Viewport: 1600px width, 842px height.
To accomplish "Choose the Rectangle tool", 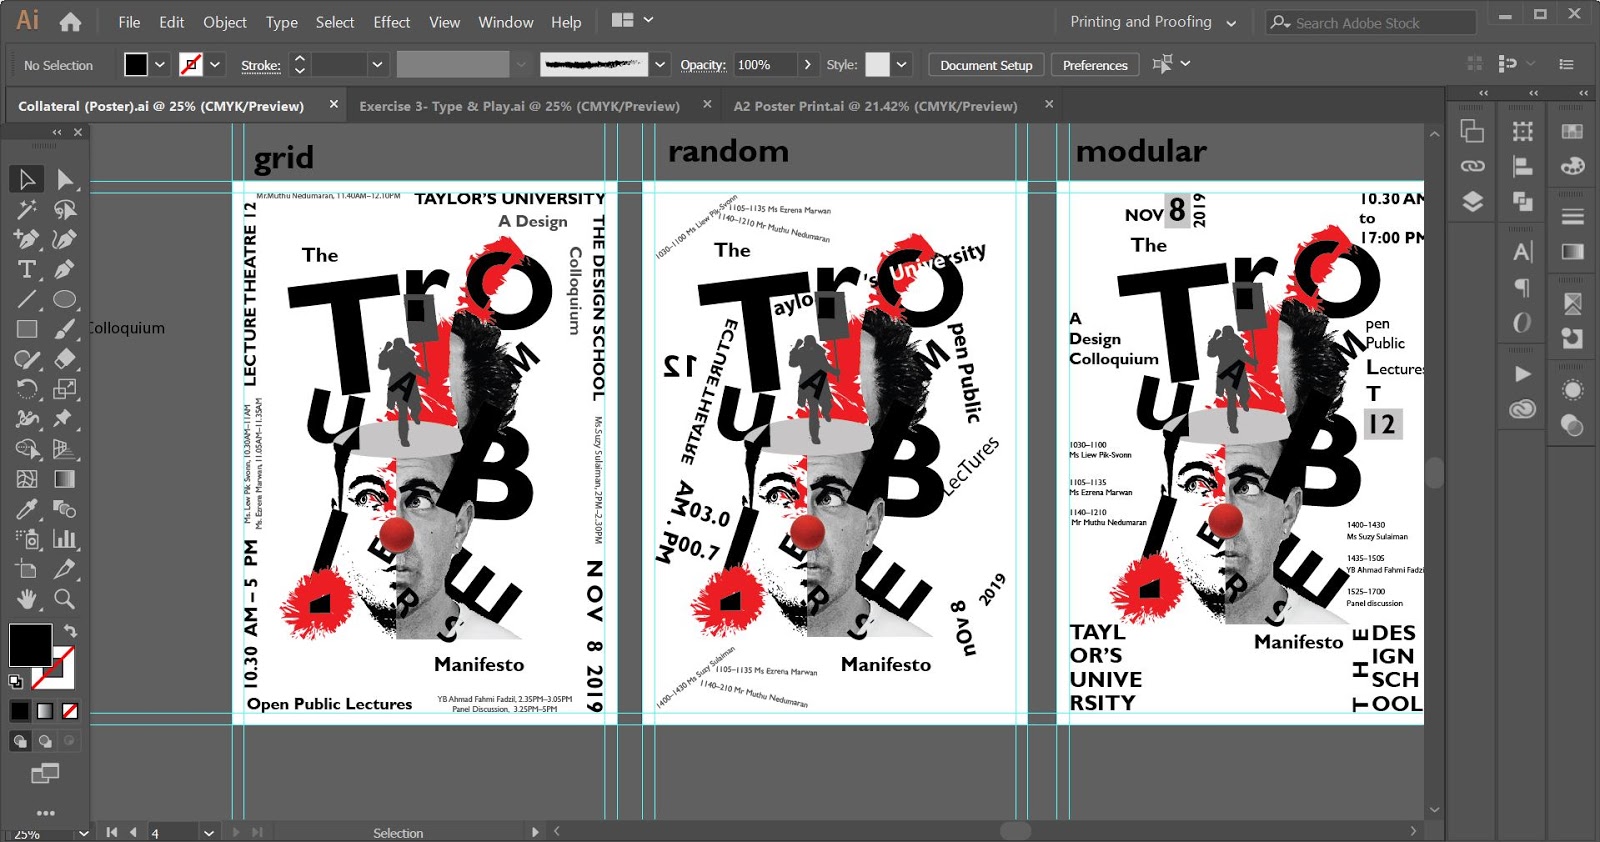I will coord(27,329).
